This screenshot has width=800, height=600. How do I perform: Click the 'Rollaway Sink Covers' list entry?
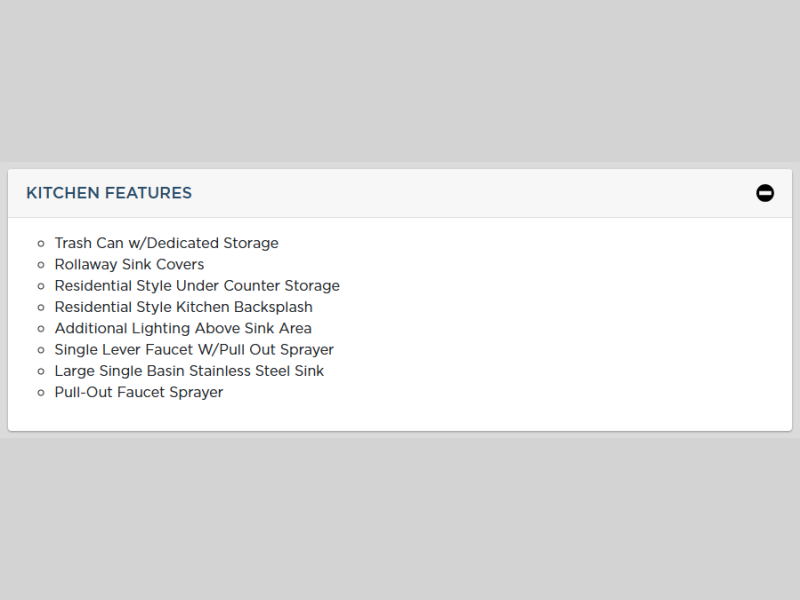129,264
